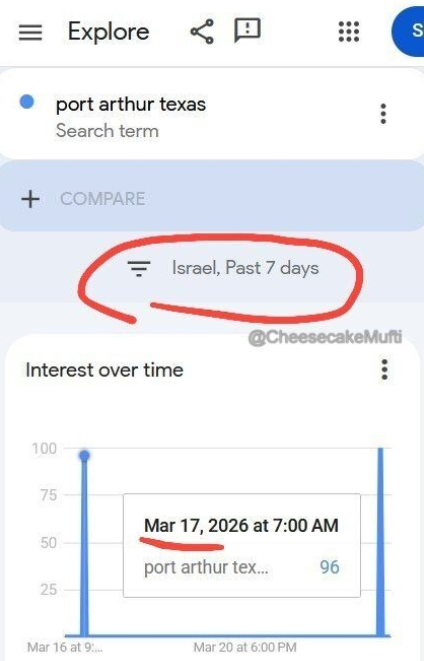The image size is (424, 661).
Task: Open the send feedback icon
Action: (247, 31)
